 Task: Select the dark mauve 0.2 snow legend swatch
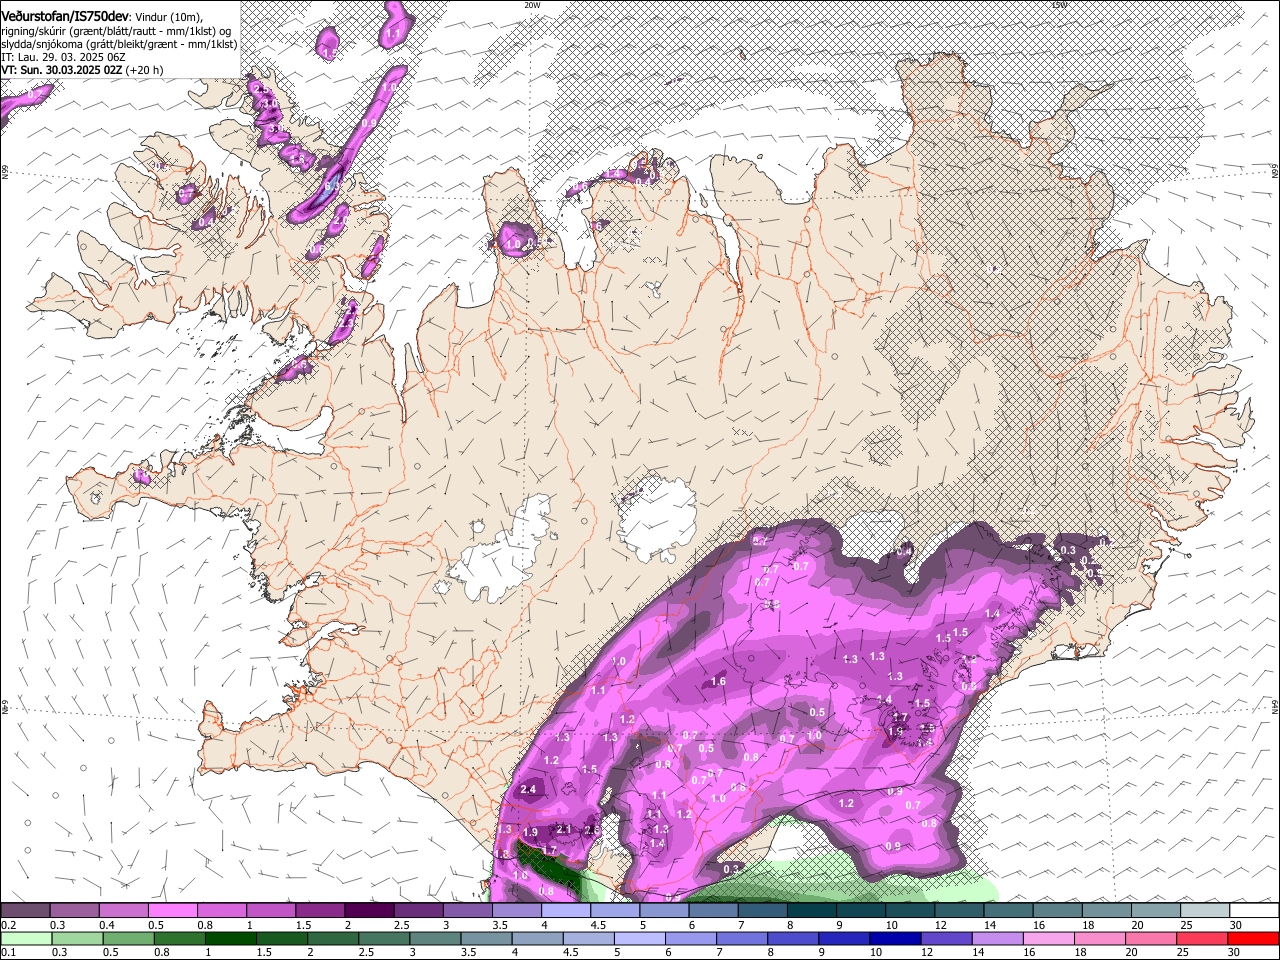pyautogui.click(x=25, y=911)
